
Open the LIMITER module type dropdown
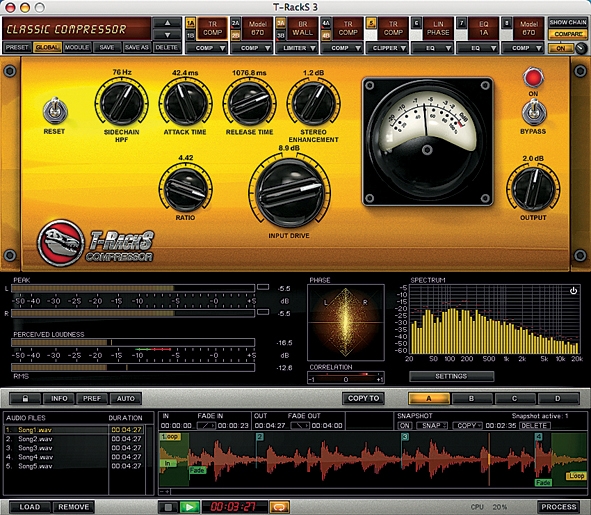click(x=297, y=48)
